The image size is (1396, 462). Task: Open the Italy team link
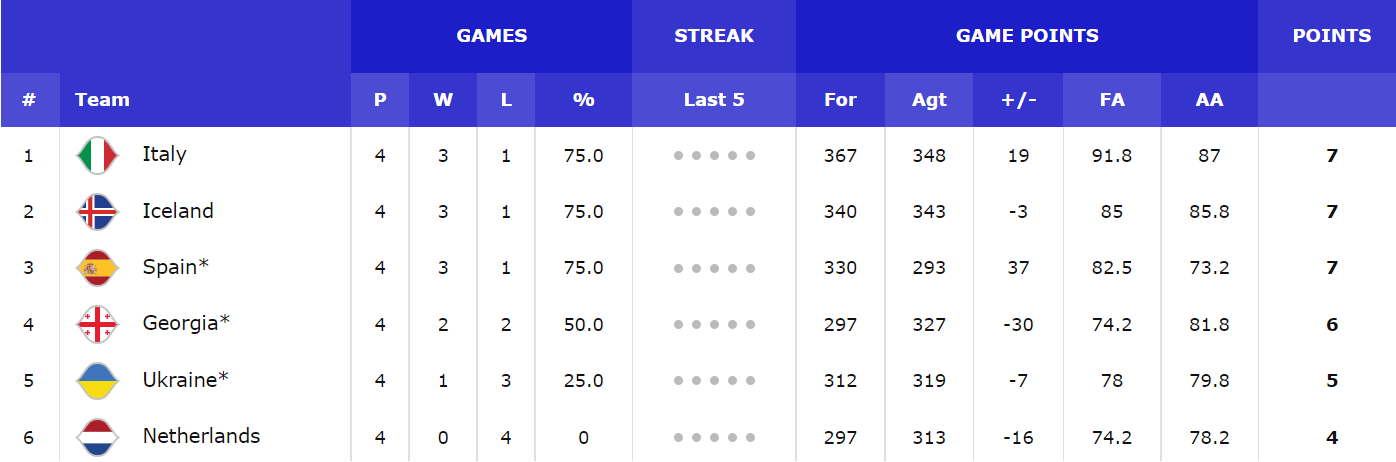click(x=164, y=154)
